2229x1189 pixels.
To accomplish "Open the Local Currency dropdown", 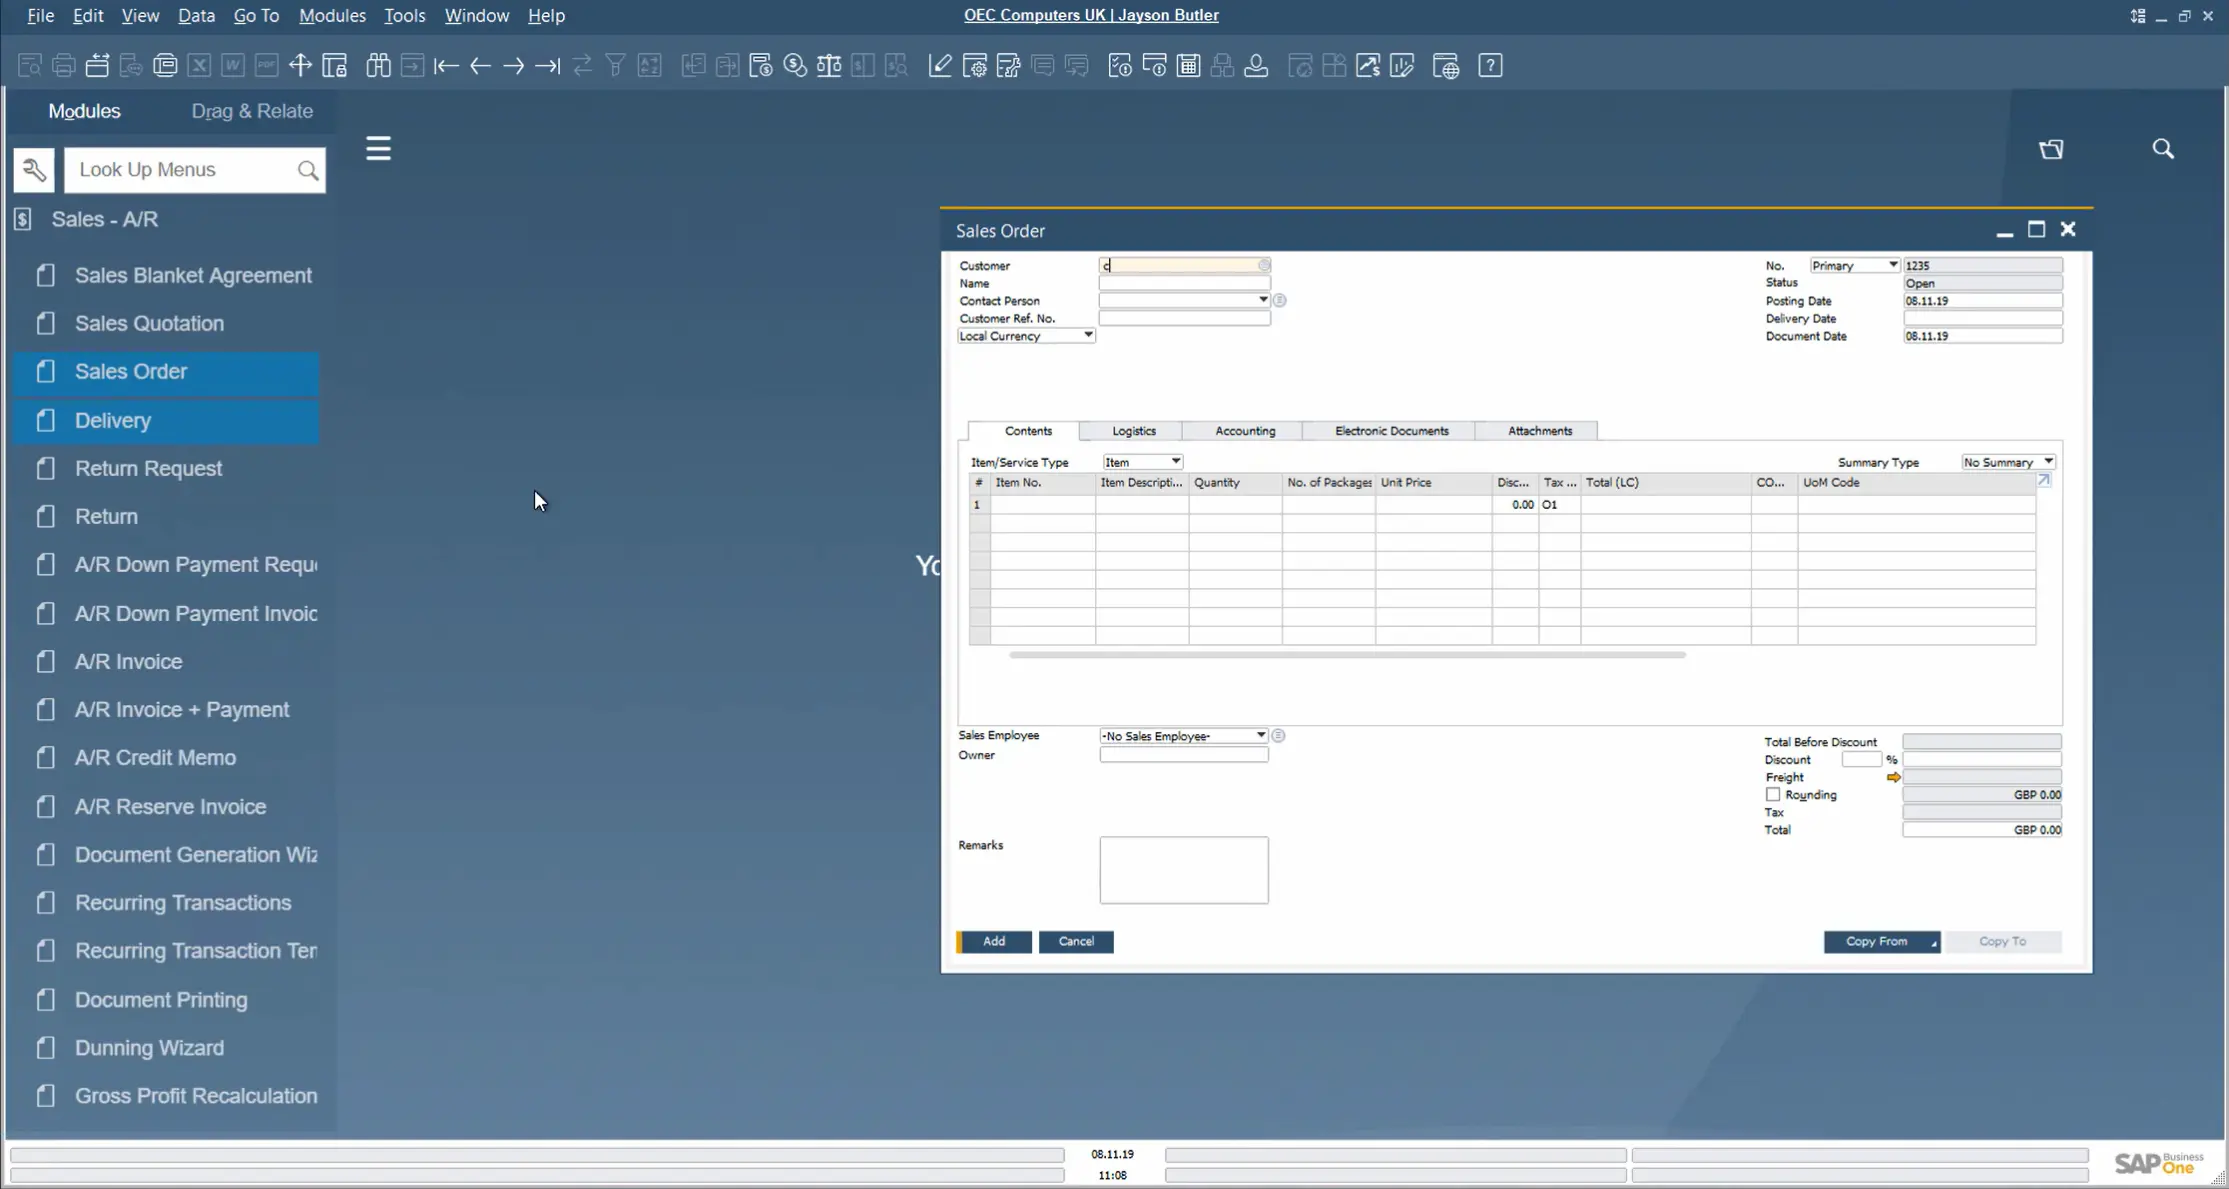I will click(x=1088, y=336).
